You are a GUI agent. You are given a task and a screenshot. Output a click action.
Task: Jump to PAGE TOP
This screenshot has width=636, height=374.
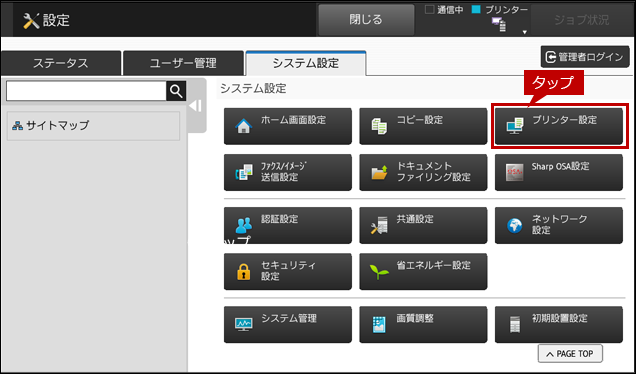570,354
